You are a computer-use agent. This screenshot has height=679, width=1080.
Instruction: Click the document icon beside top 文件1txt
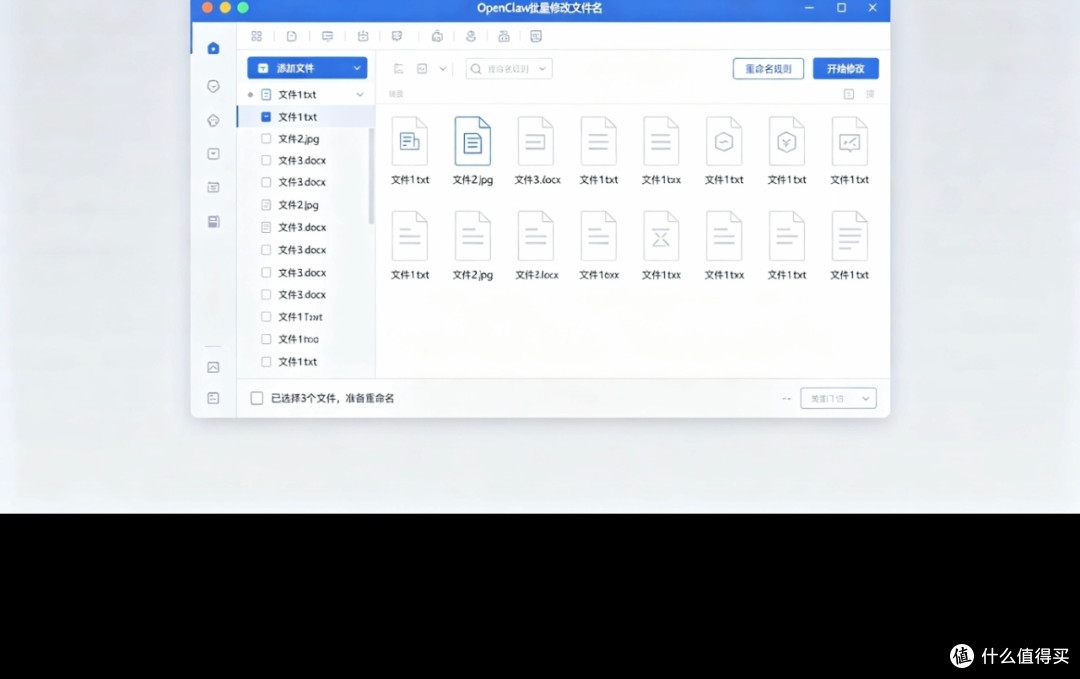(x=266, y=94)
